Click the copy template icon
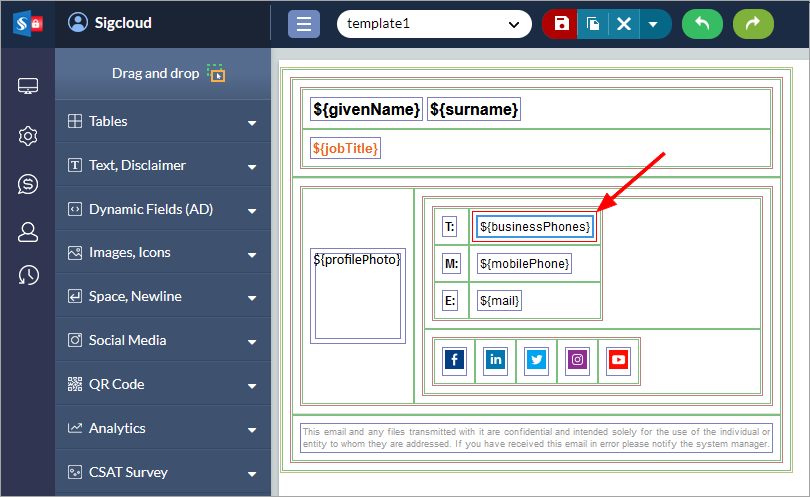This screenshot has width=810, height=497. pyautogui.click(x=593, y=24)
